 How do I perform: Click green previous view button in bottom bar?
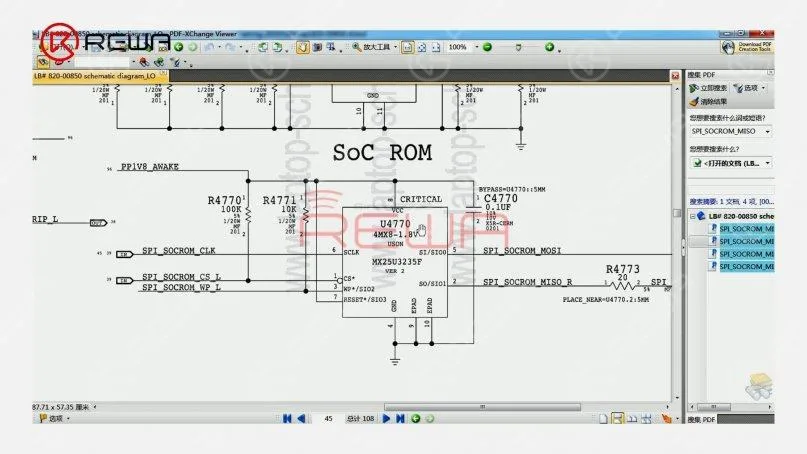point(416,418)
